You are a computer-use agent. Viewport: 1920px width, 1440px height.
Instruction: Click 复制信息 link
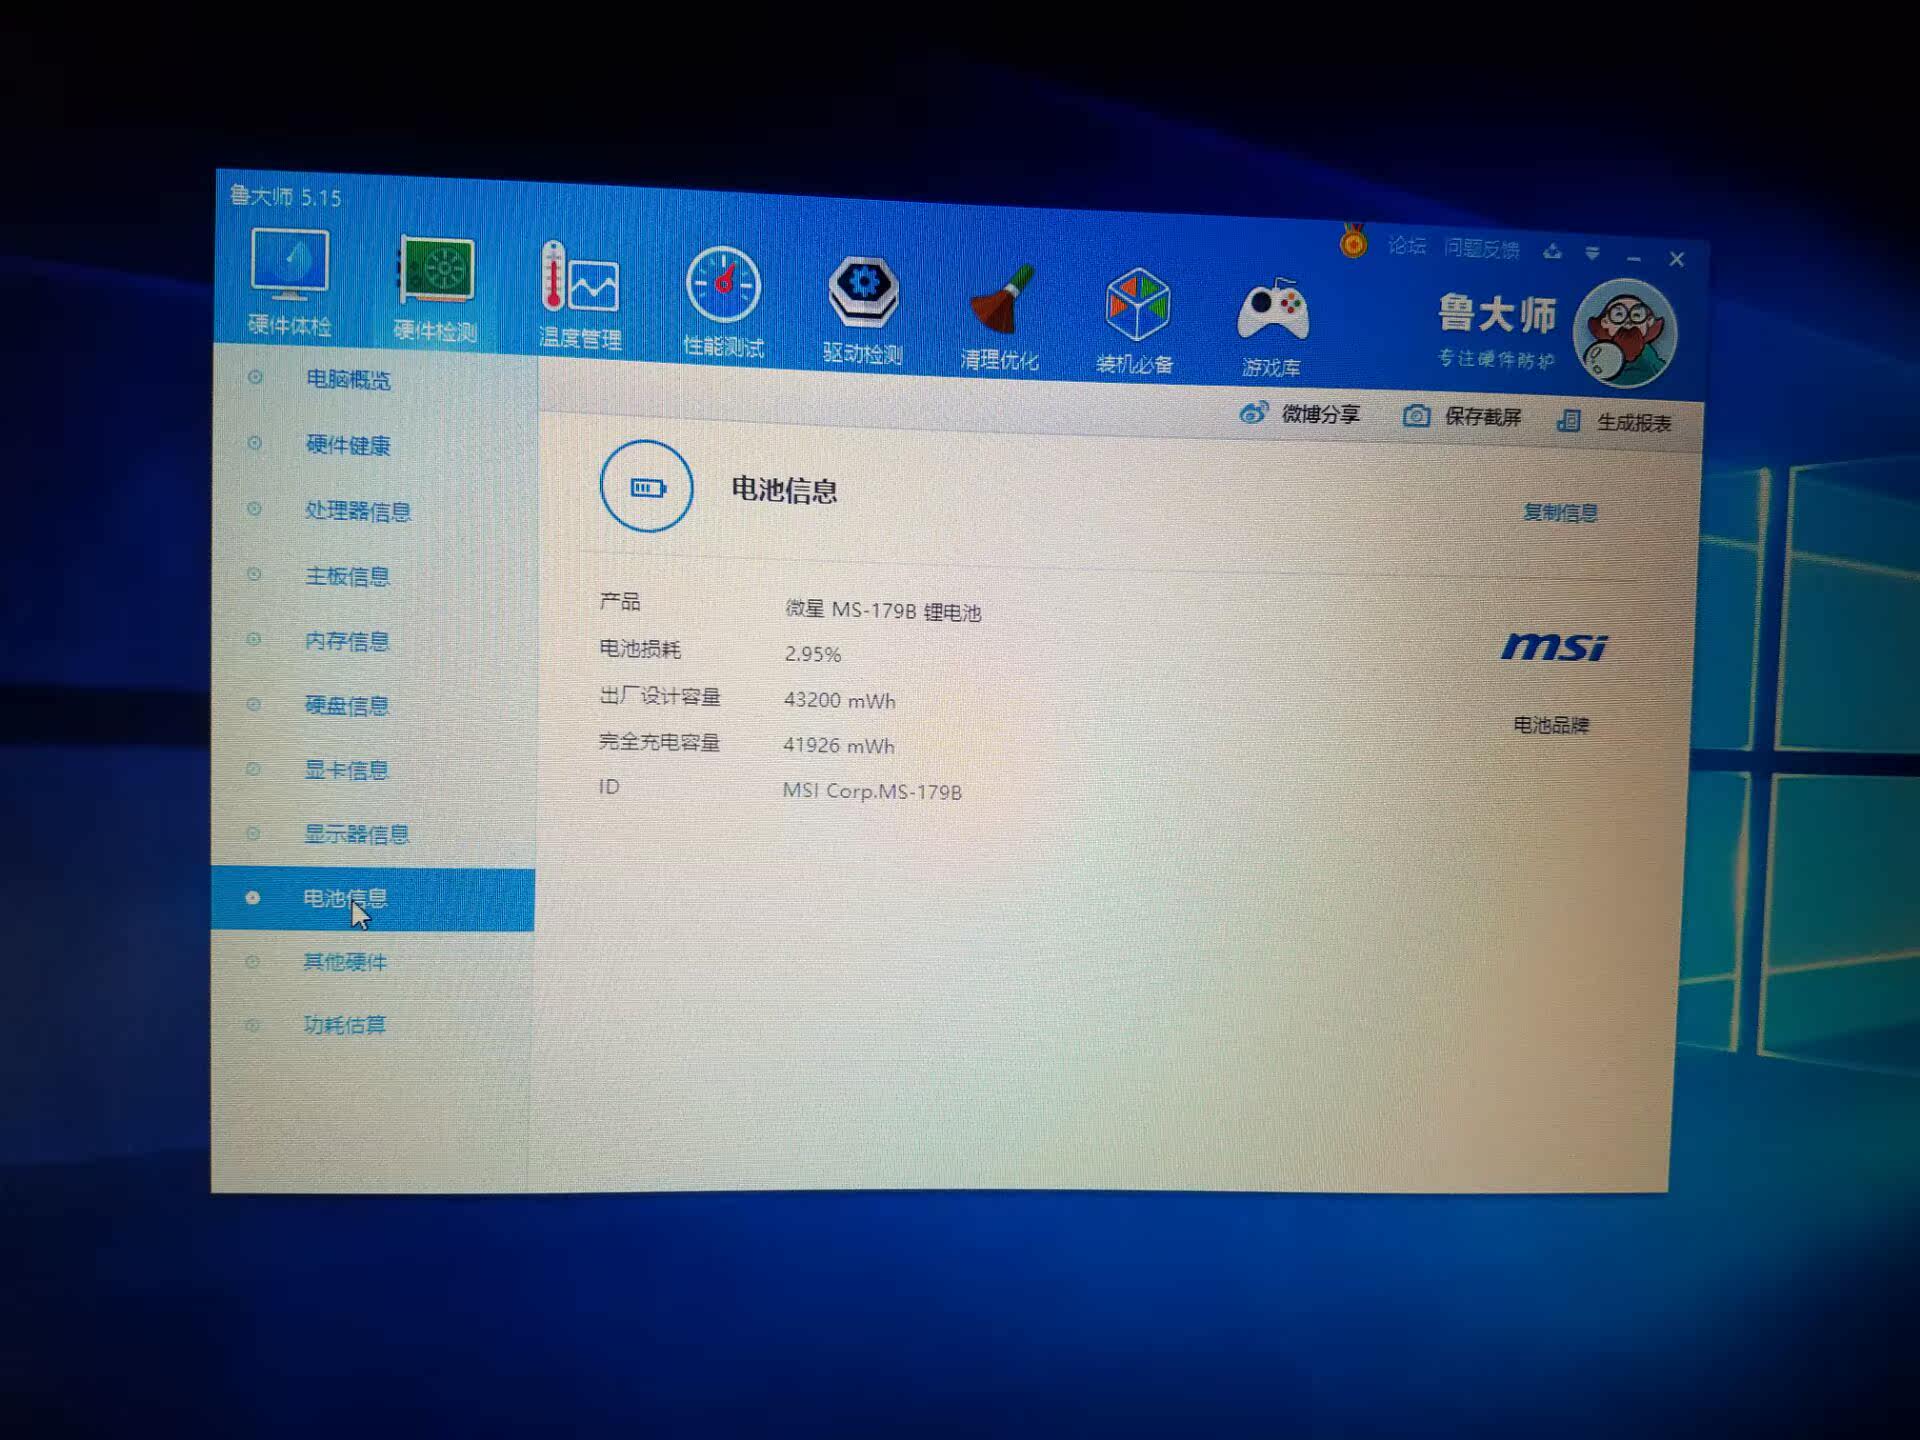pyautogui.click(x=1559, y=513)
